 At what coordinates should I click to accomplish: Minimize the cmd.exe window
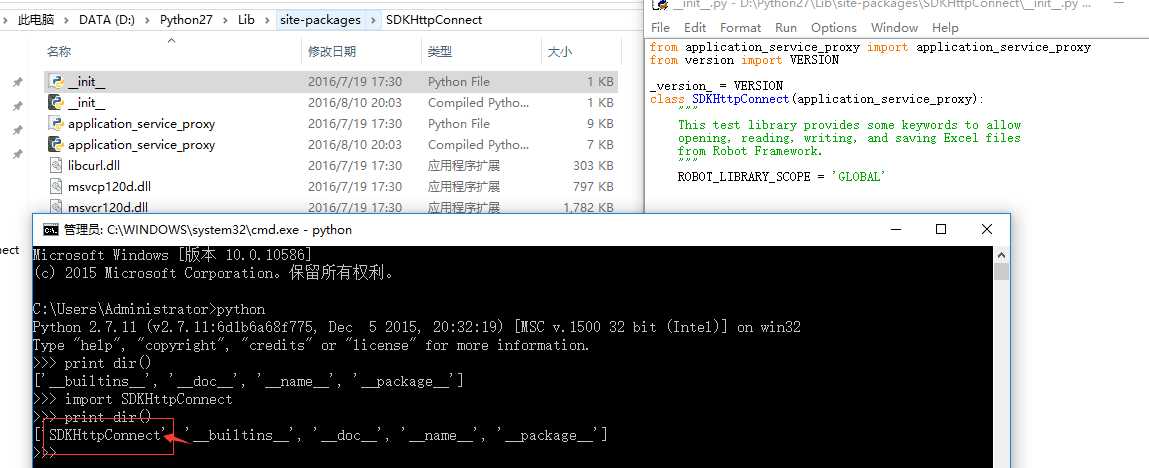[x=895, y=229]
